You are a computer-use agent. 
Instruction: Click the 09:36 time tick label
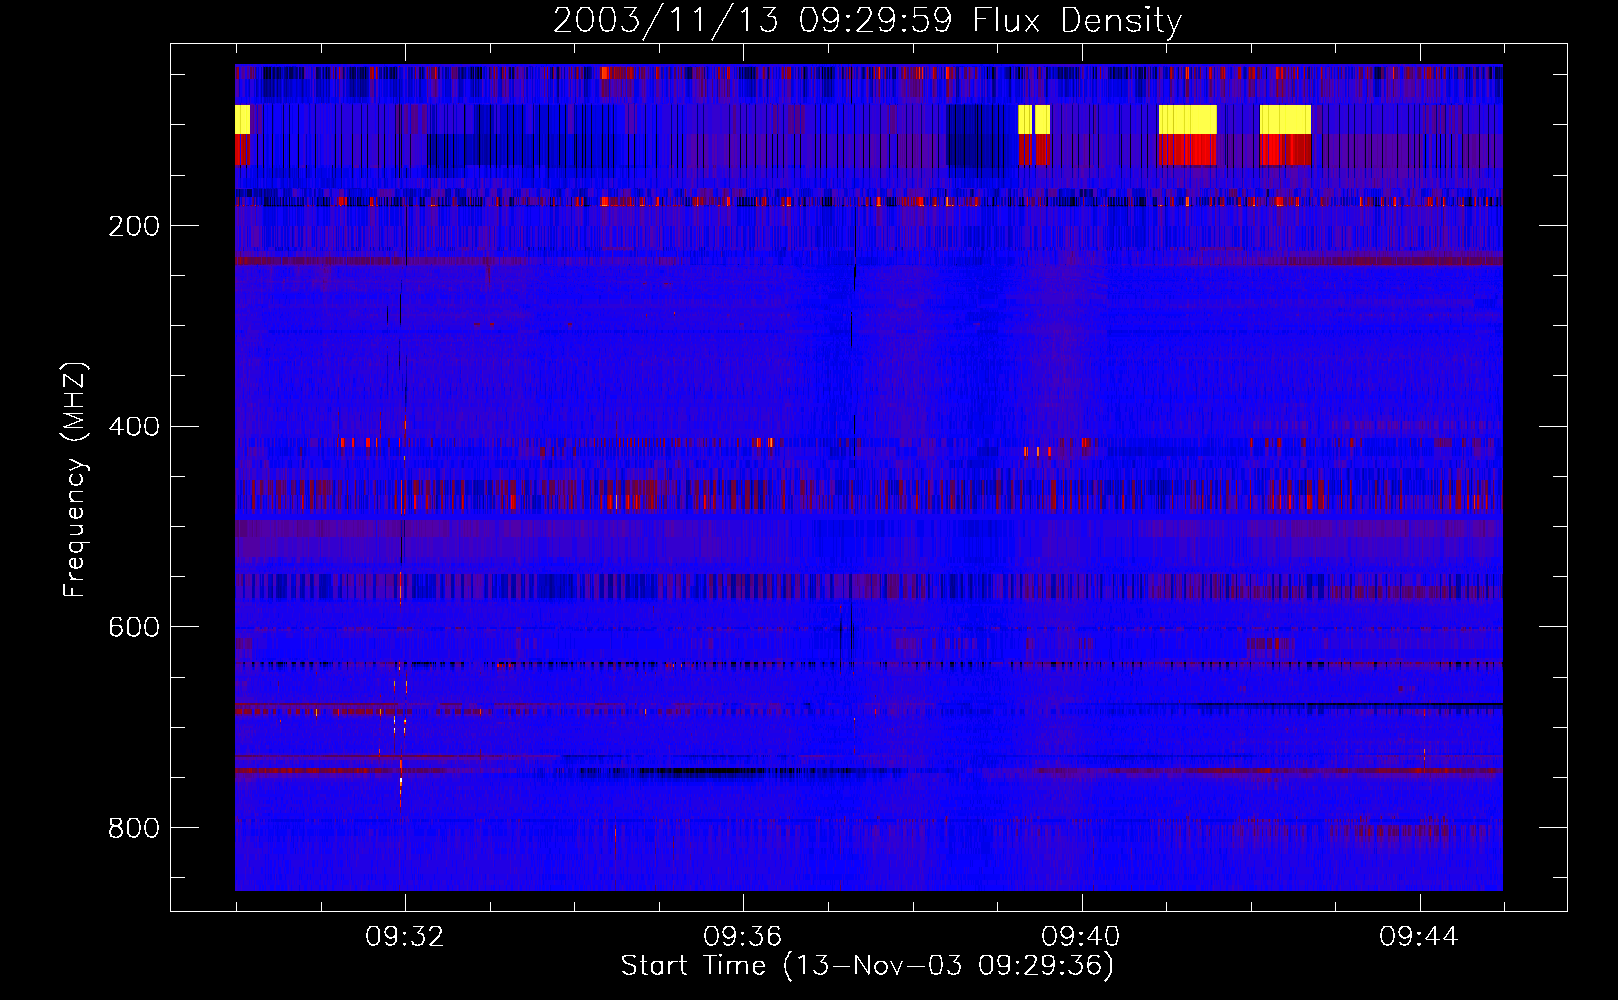click(742, 937)
